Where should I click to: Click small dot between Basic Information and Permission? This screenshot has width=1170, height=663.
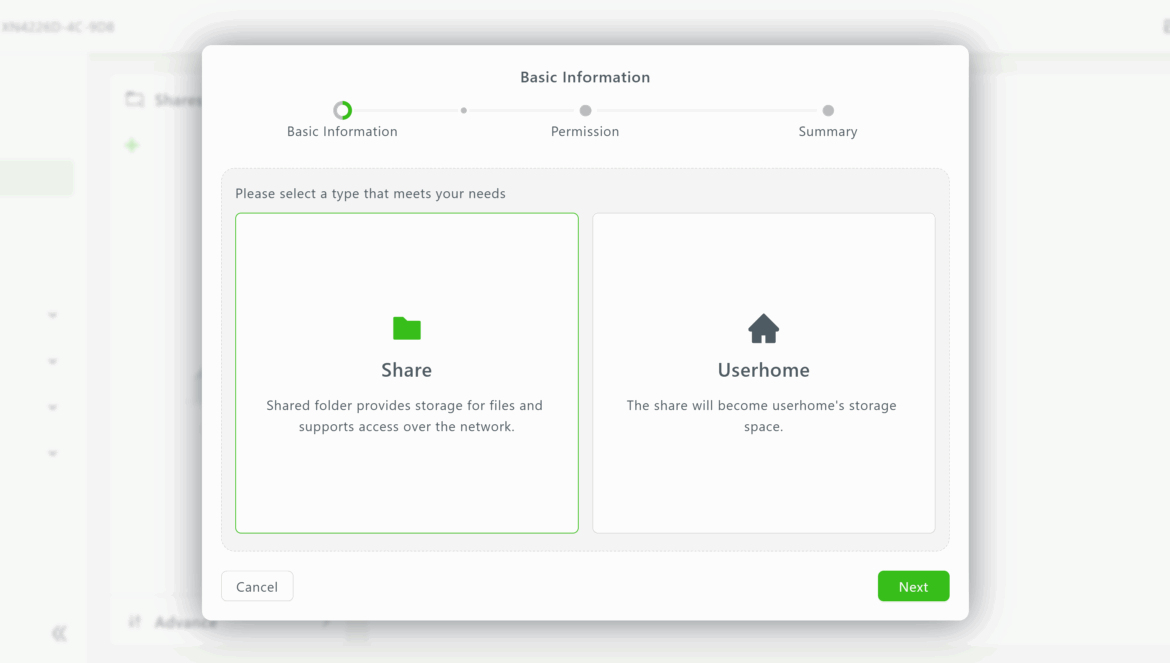click(x=464, y=111)
